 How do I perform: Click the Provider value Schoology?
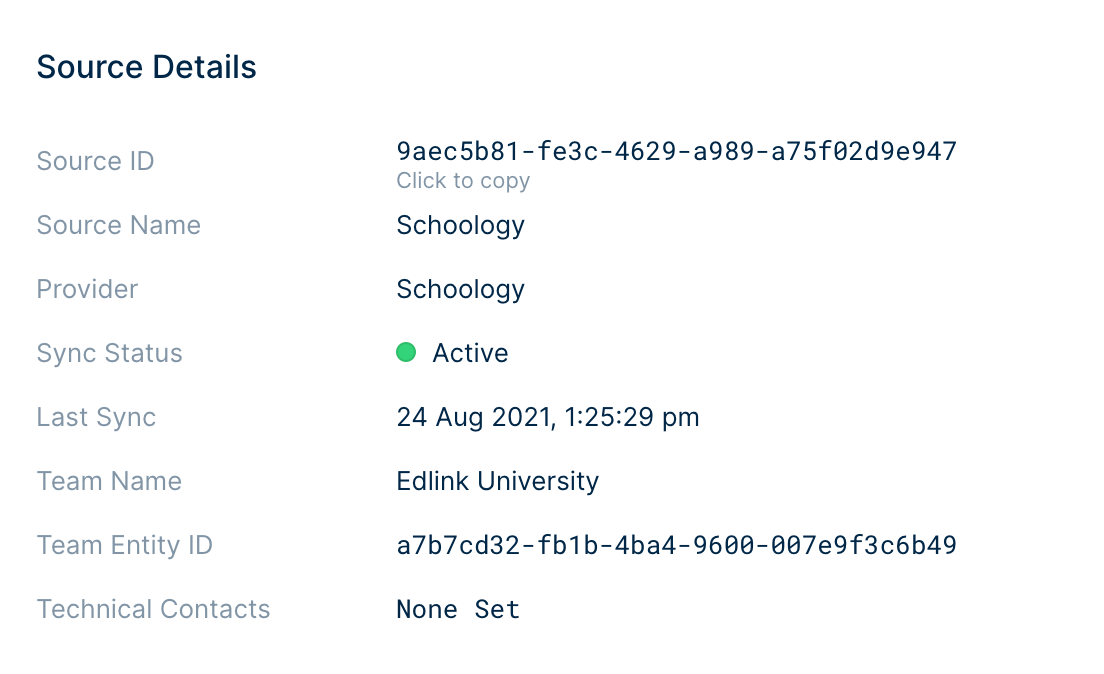point(460,289)
